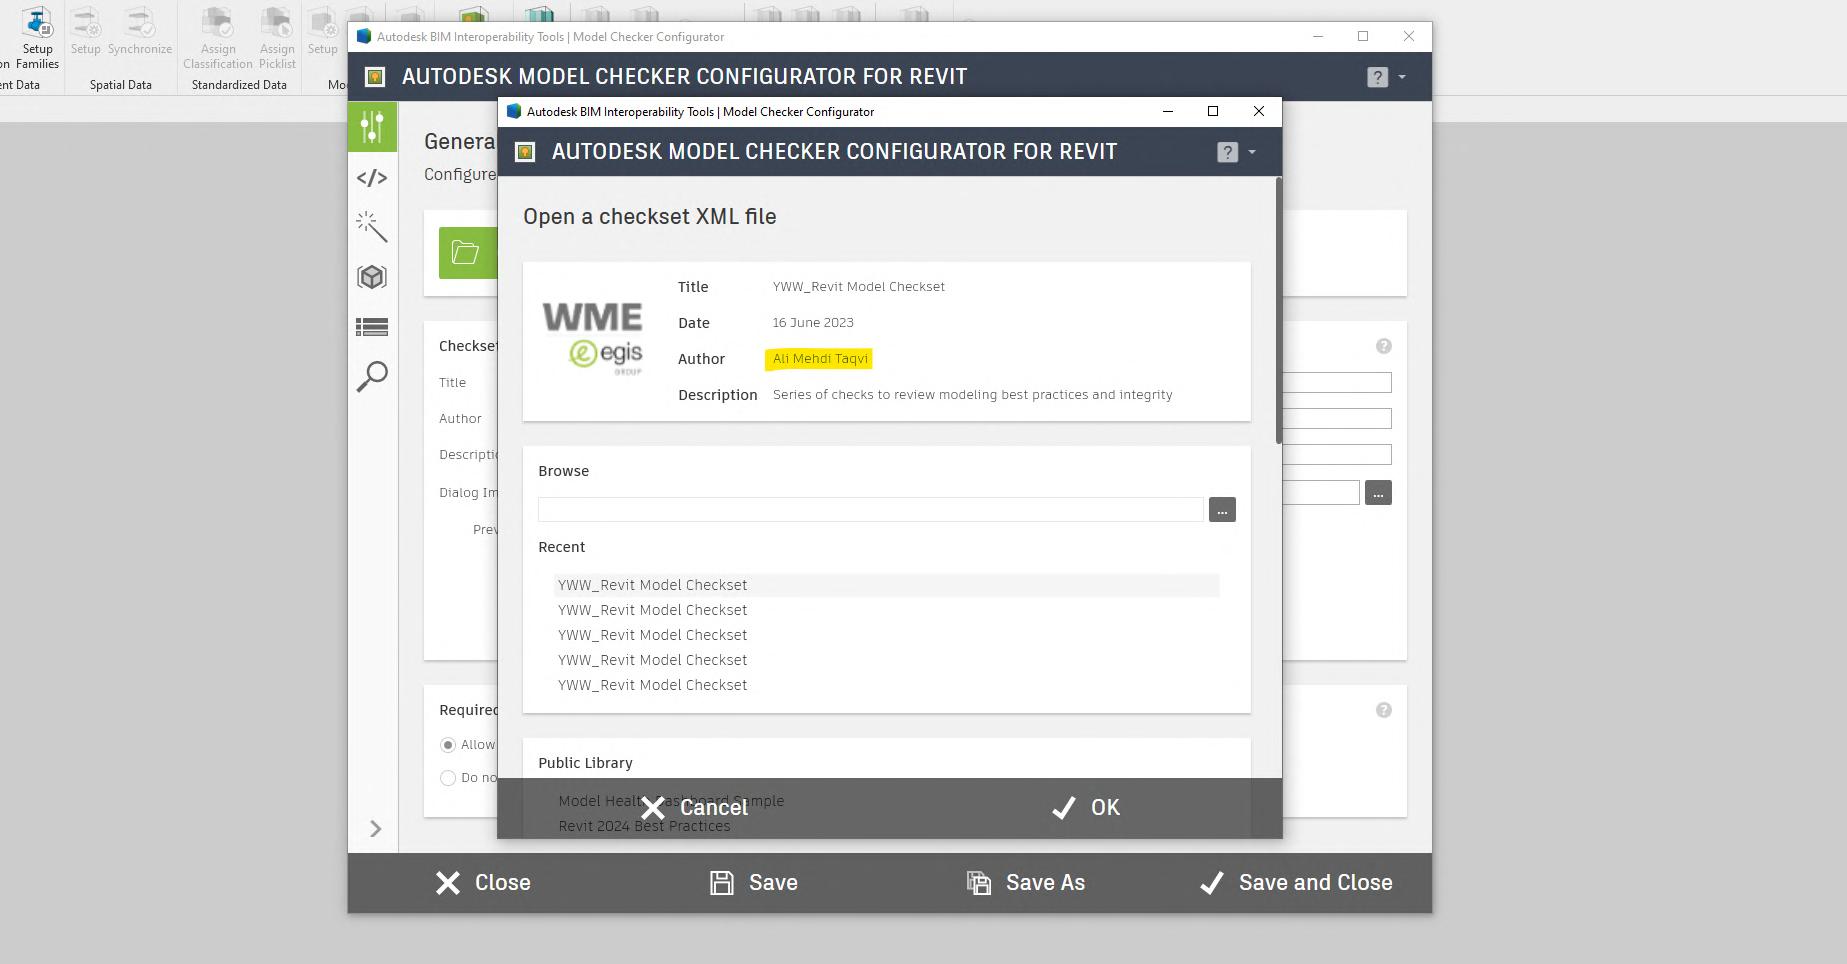1847x964 pixels.
Task: Click the Title input field in back window
Action: click(1336, 383)
